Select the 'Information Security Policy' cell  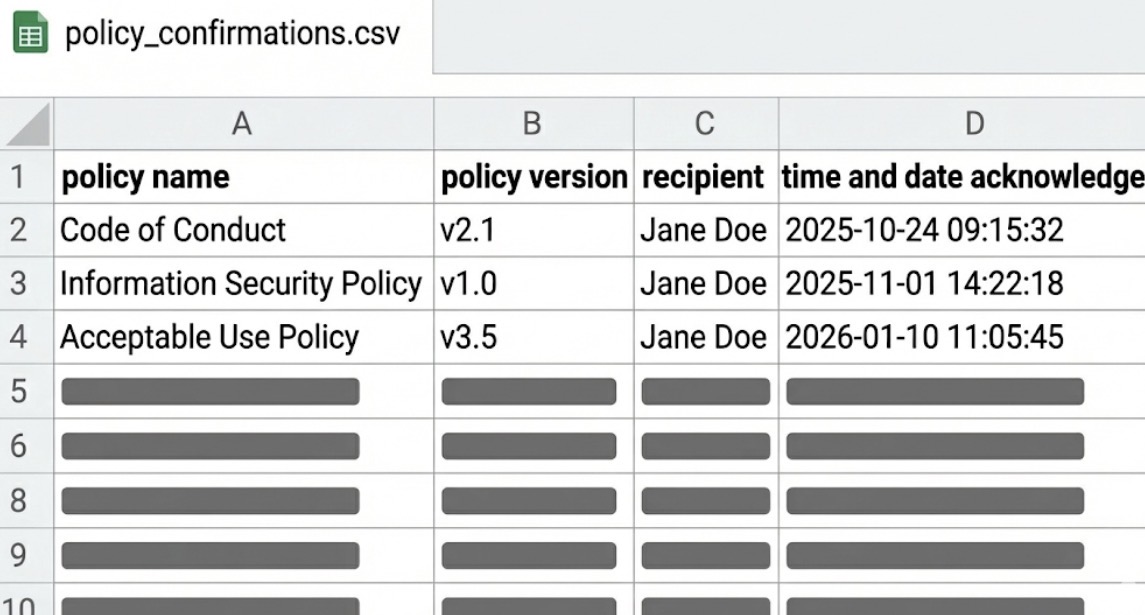[243, 283]
